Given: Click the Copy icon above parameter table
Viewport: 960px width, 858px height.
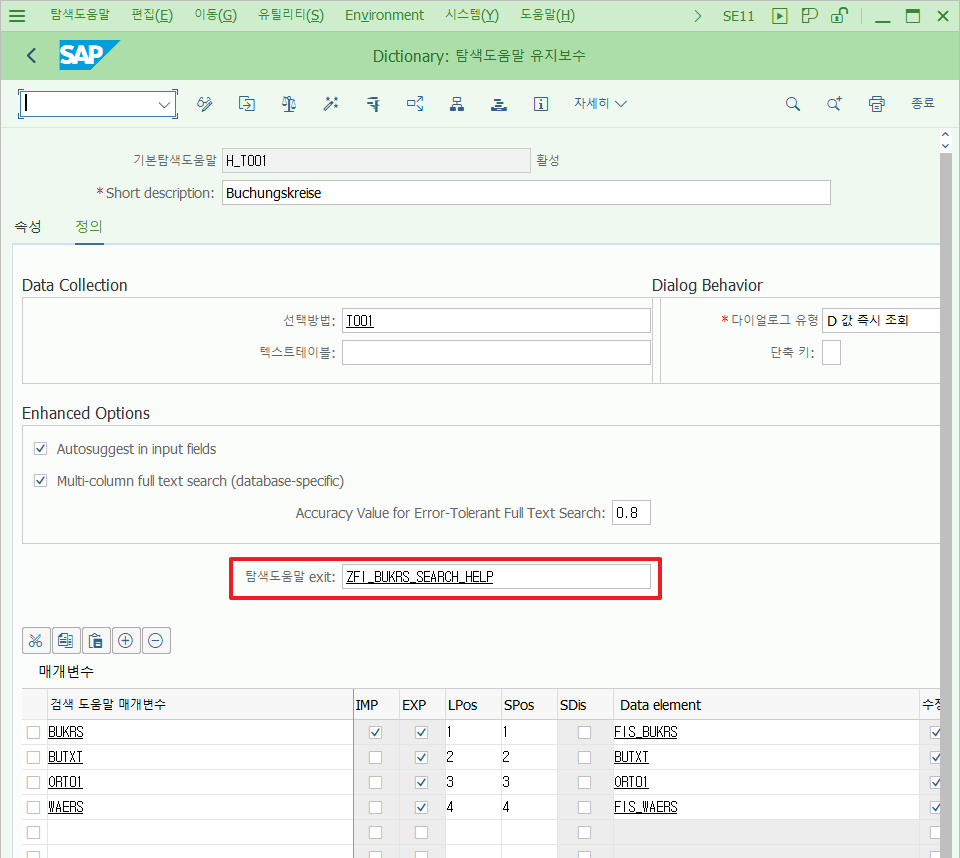Looking at the screenshot, I should coord(66,641).
